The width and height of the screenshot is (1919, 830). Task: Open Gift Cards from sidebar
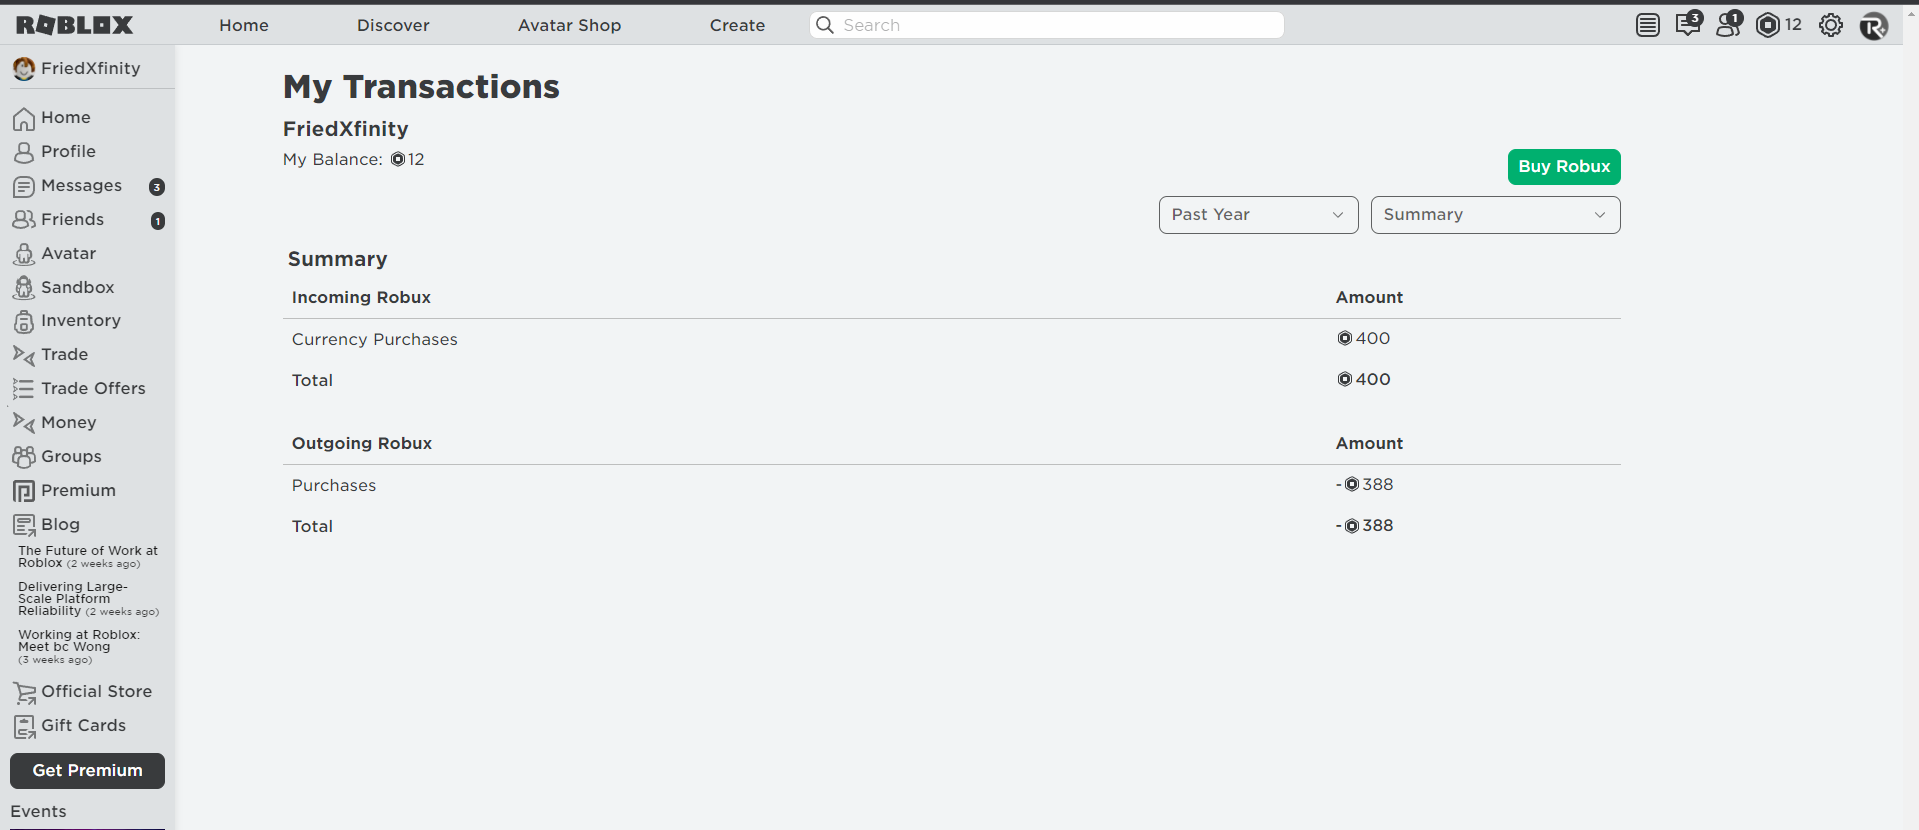coord(70,726)
